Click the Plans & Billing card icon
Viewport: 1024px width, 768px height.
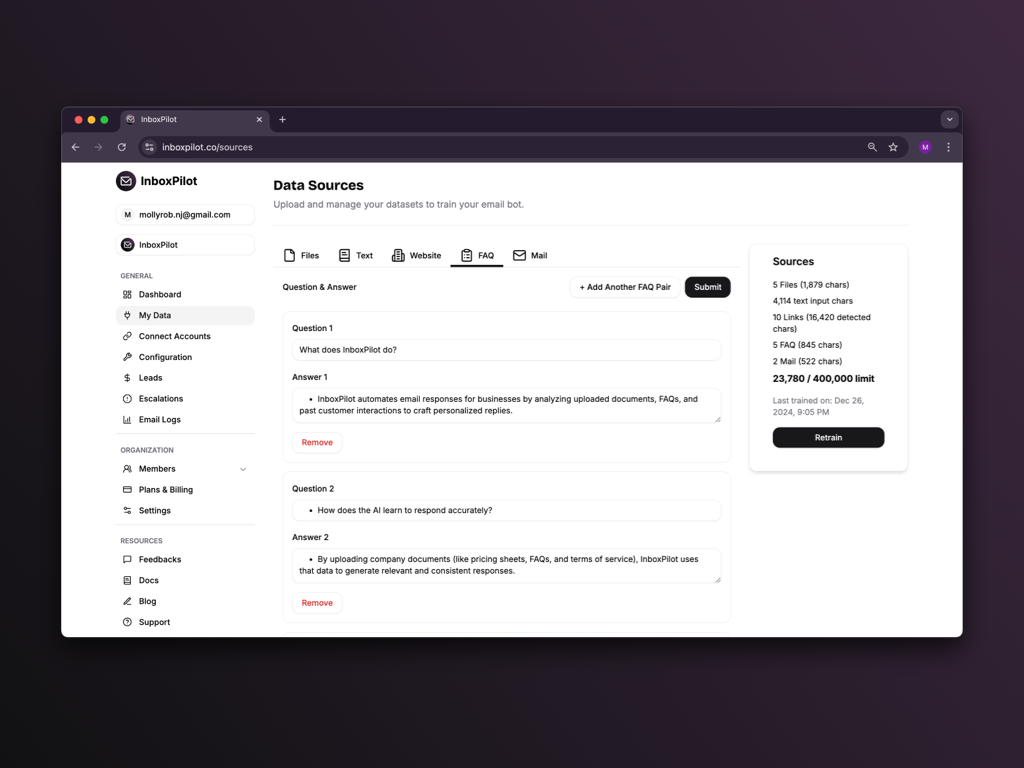(x=127, y=490)
